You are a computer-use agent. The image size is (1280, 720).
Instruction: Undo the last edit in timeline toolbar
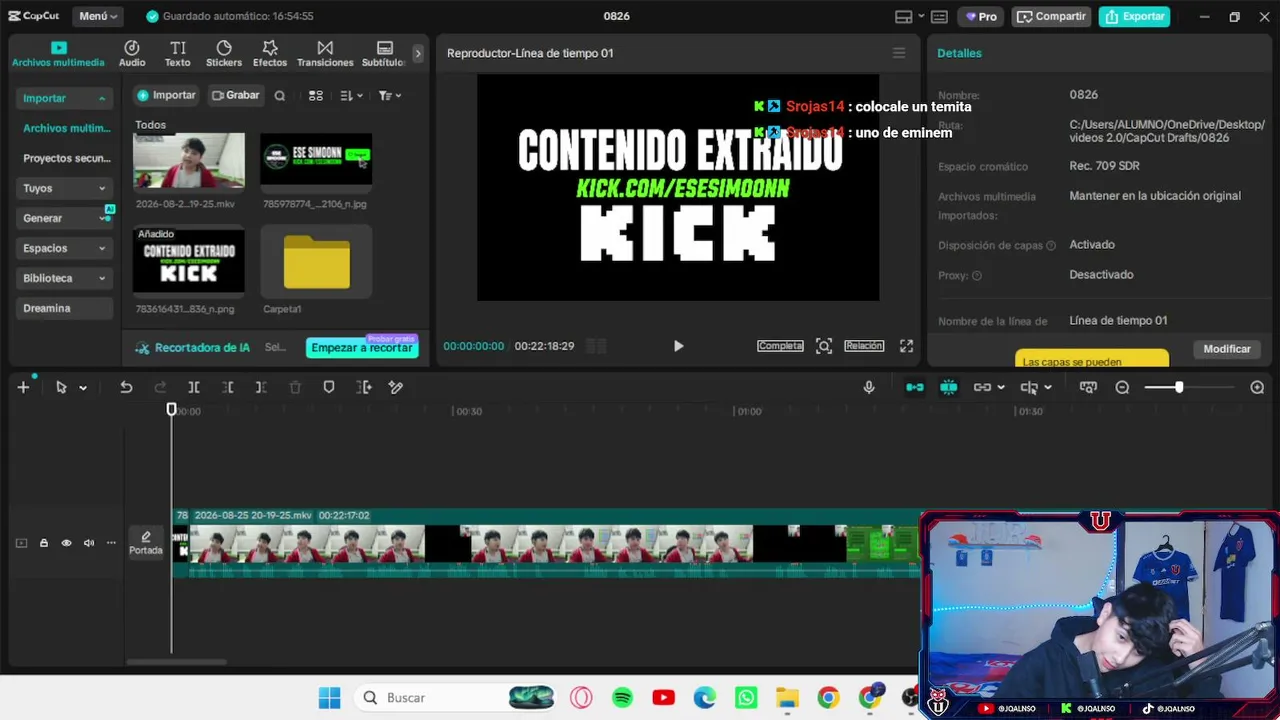126,387
